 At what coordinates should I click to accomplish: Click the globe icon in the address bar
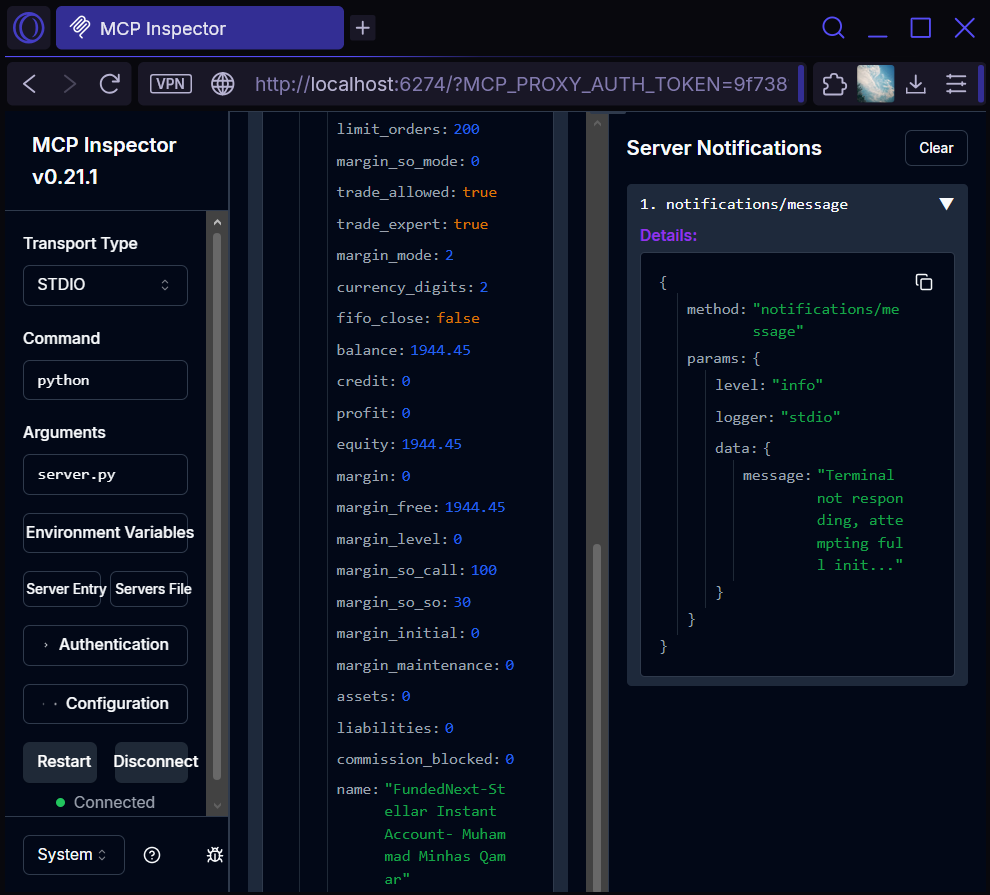222,84
